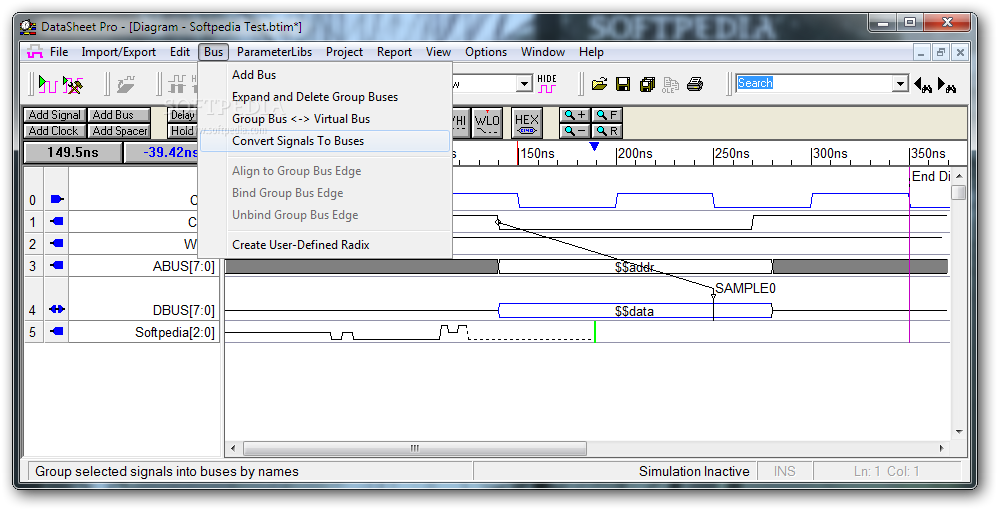Viewport: 998px width, 510px height.
Task: Open the File menu
Action: [59, 52]
